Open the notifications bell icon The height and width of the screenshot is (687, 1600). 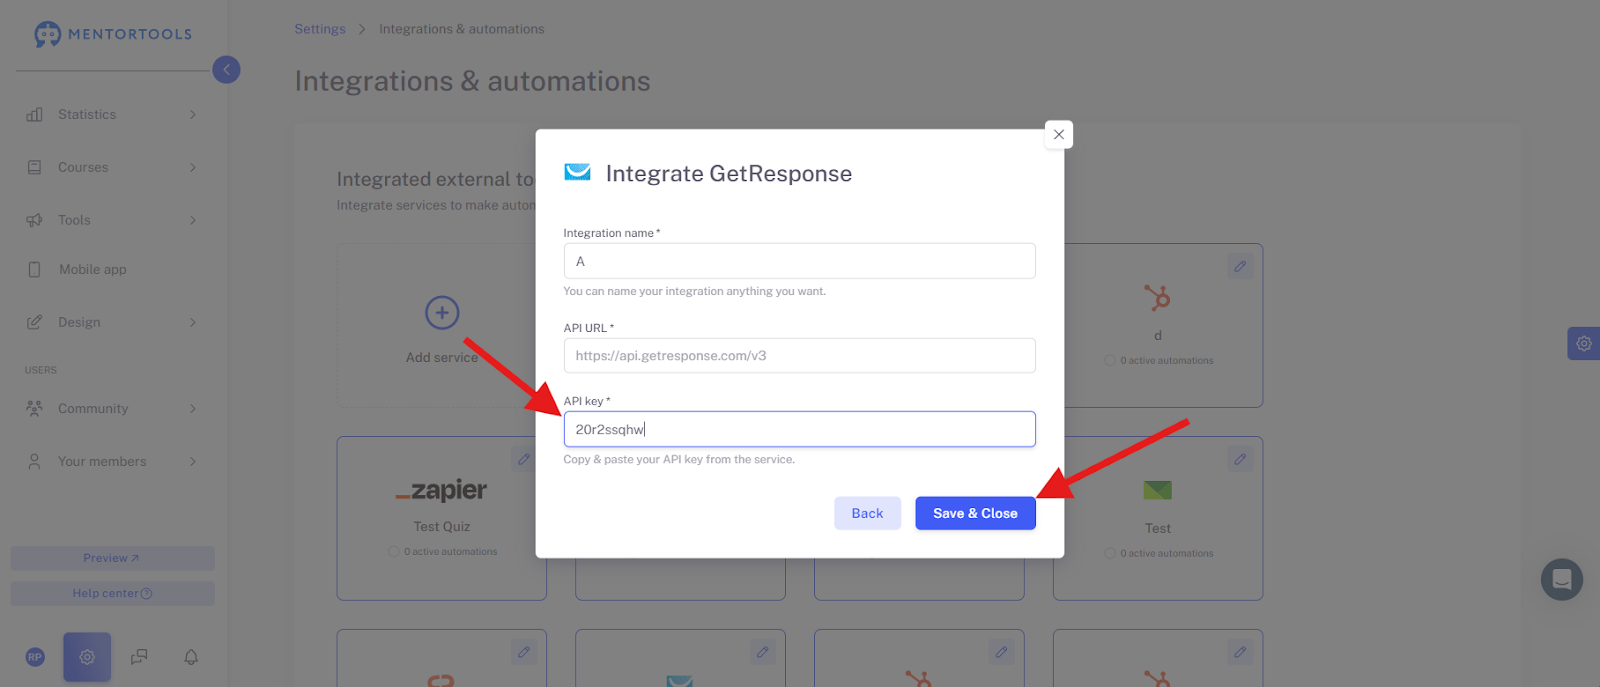pos(191,657)
